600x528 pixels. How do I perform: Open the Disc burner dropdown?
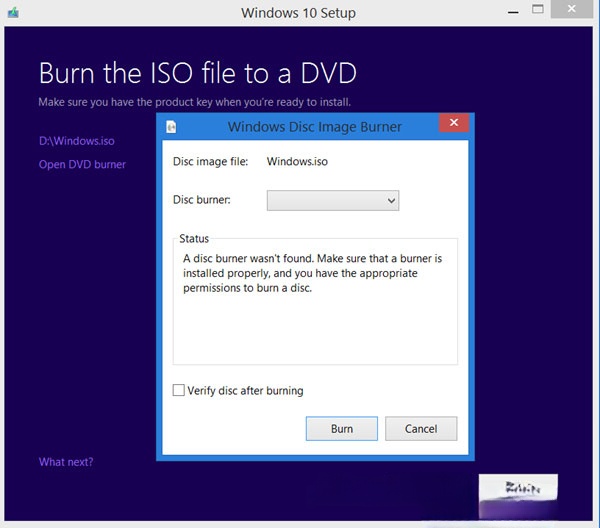click(x=333, y=200)
